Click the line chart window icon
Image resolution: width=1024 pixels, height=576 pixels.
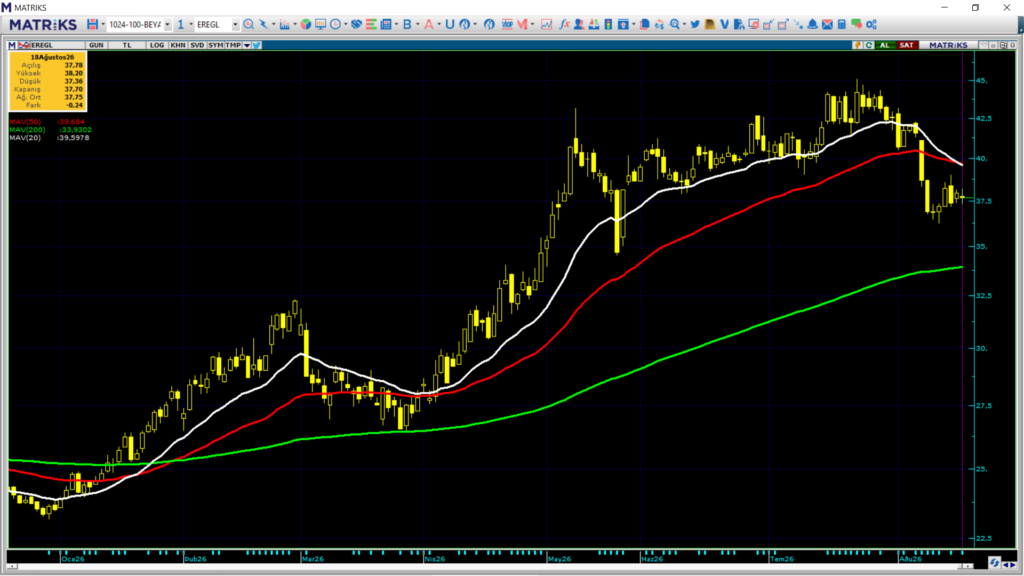547,24
